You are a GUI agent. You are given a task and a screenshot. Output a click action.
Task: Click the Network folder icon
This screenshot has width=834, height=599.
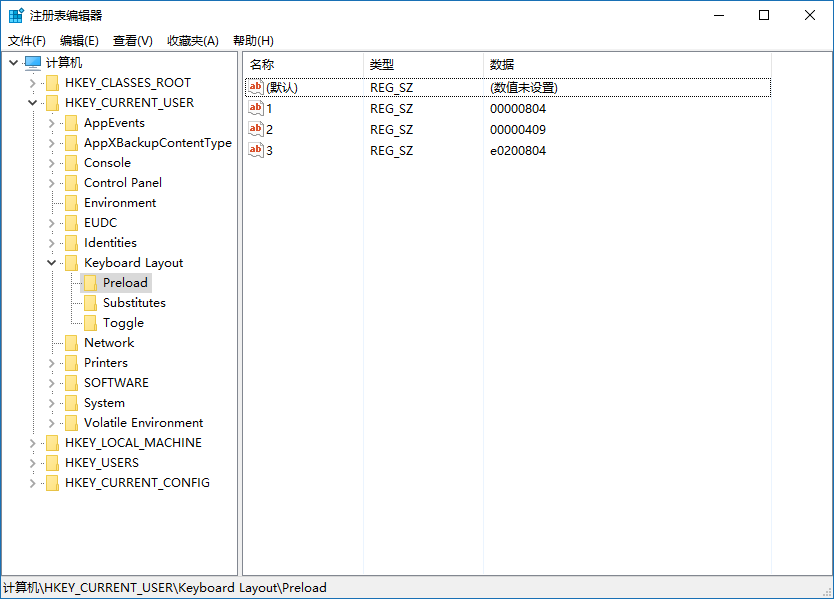coord(71,343)
